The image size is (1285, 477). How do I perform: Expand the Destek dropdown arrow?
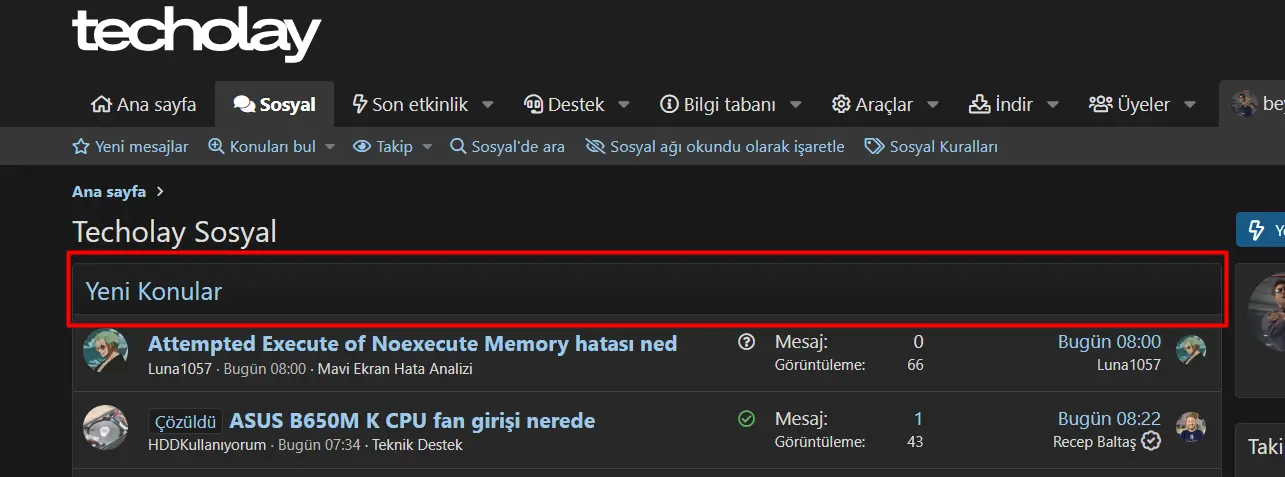[624, 104]
